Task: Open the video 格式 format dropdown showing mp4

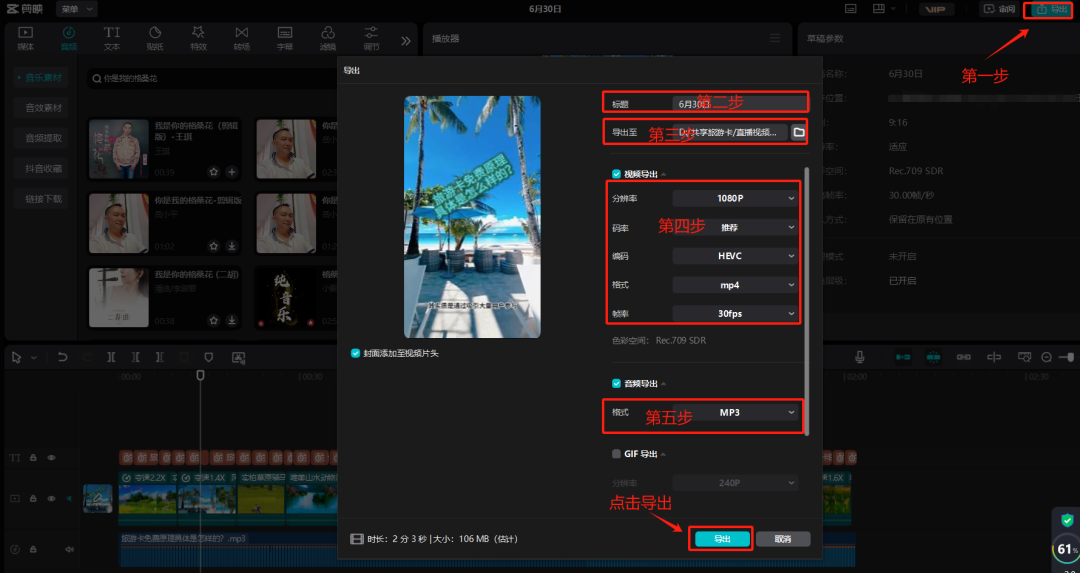Action: pos(735,285)
